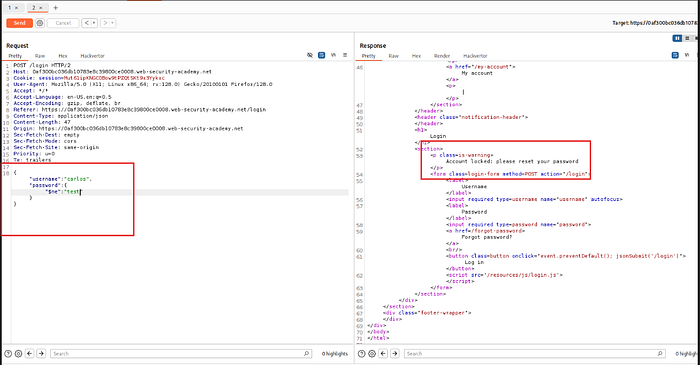Image resolution: width=700 pixels, height=365 pixels.
Task: Click magnifier icon in Request search box
Action: pyautogui.click(x=306, y=353)
